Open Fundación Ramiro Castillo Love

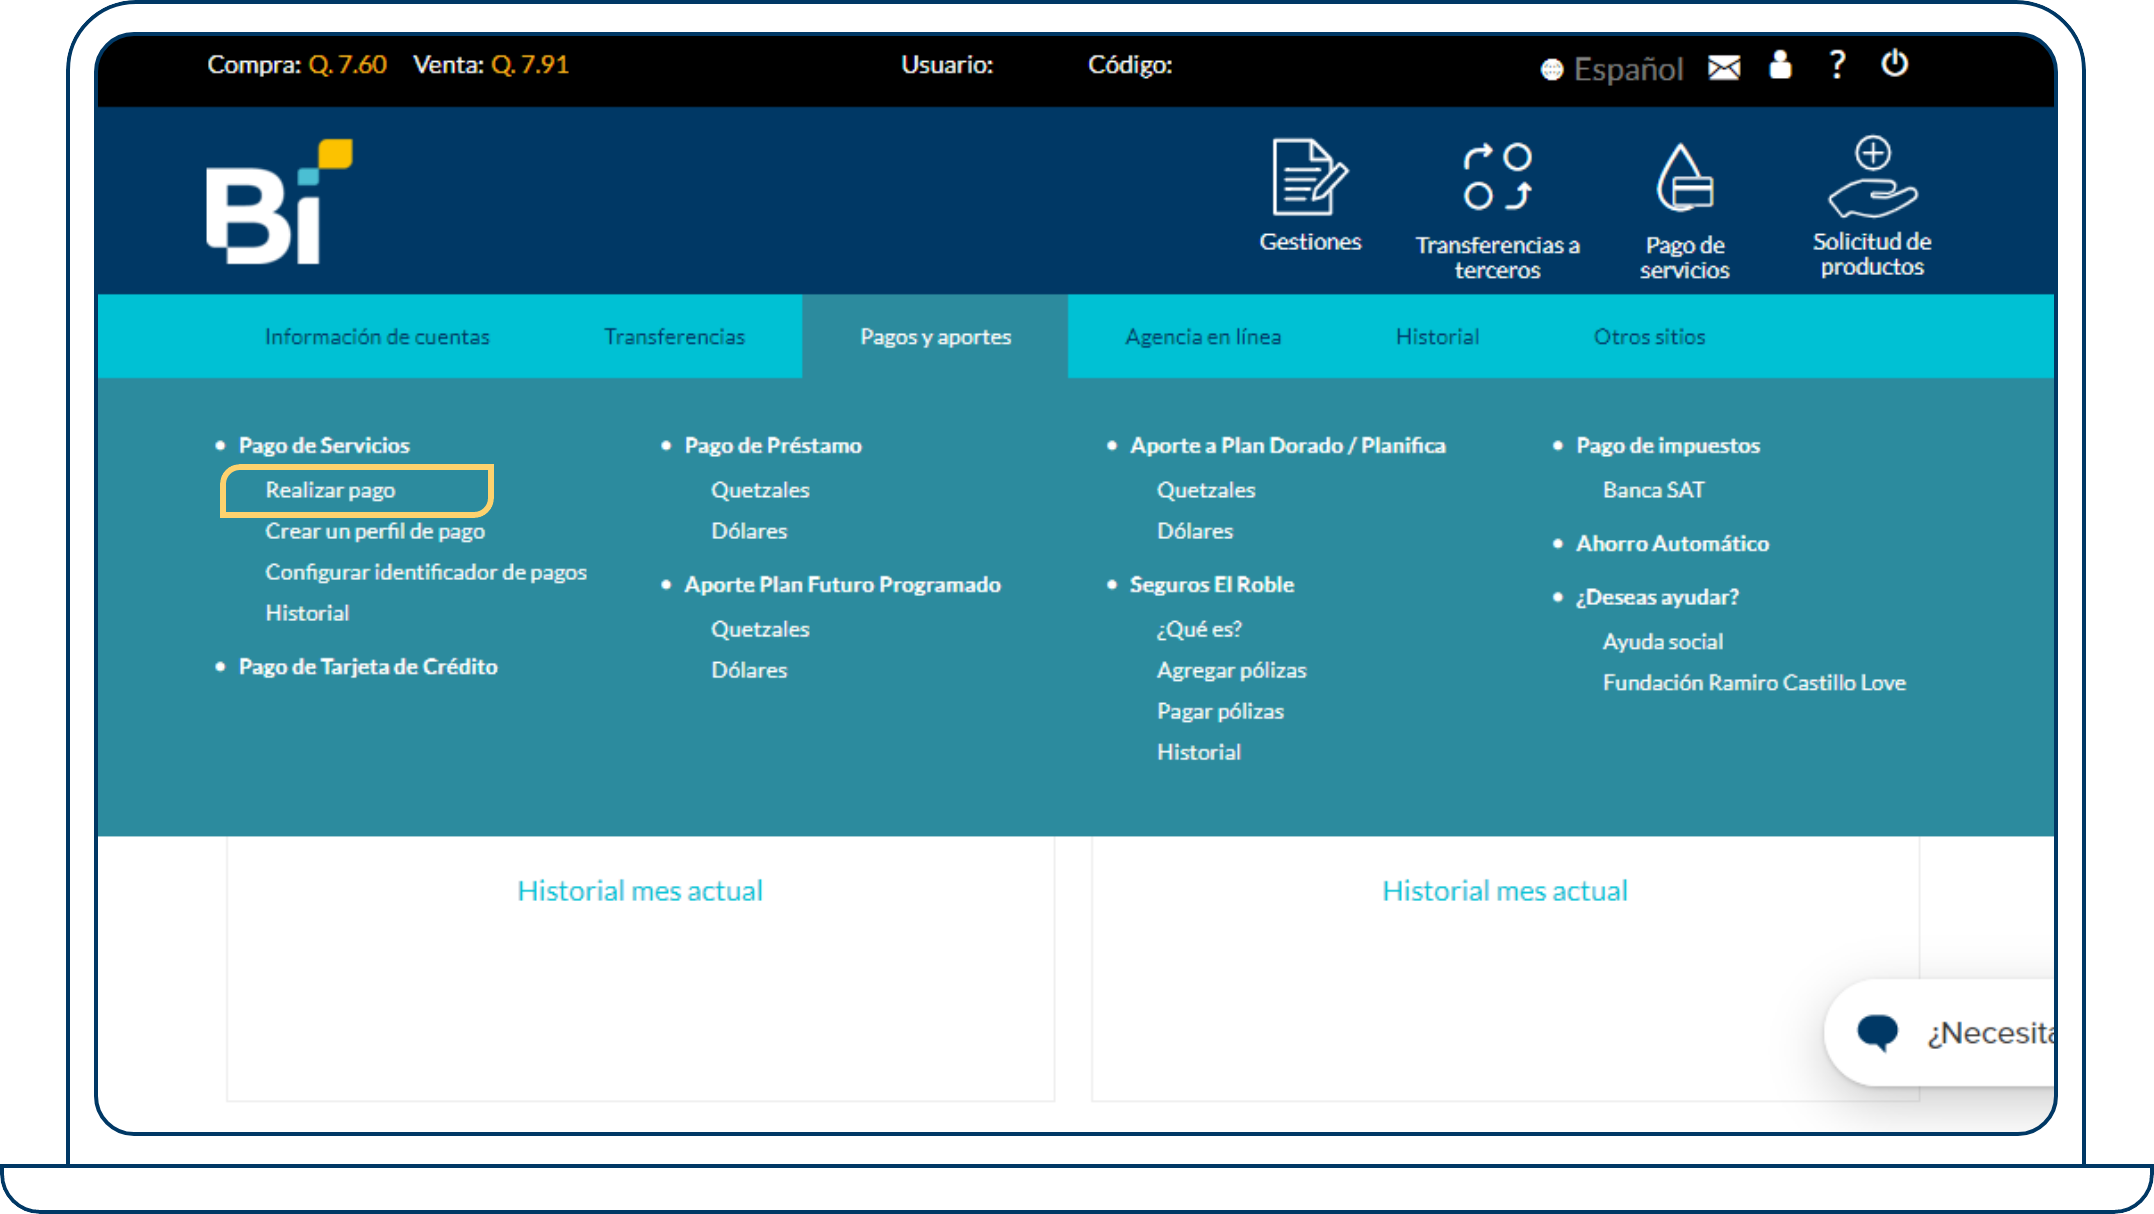(x=1754, y=683)
